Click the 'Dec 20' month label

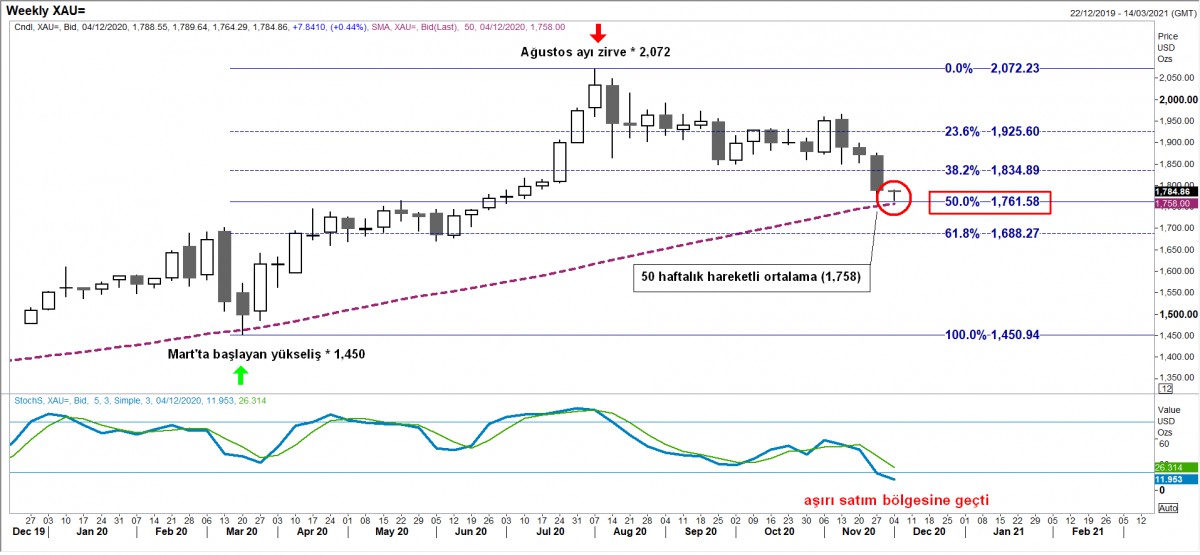[931, 533]
